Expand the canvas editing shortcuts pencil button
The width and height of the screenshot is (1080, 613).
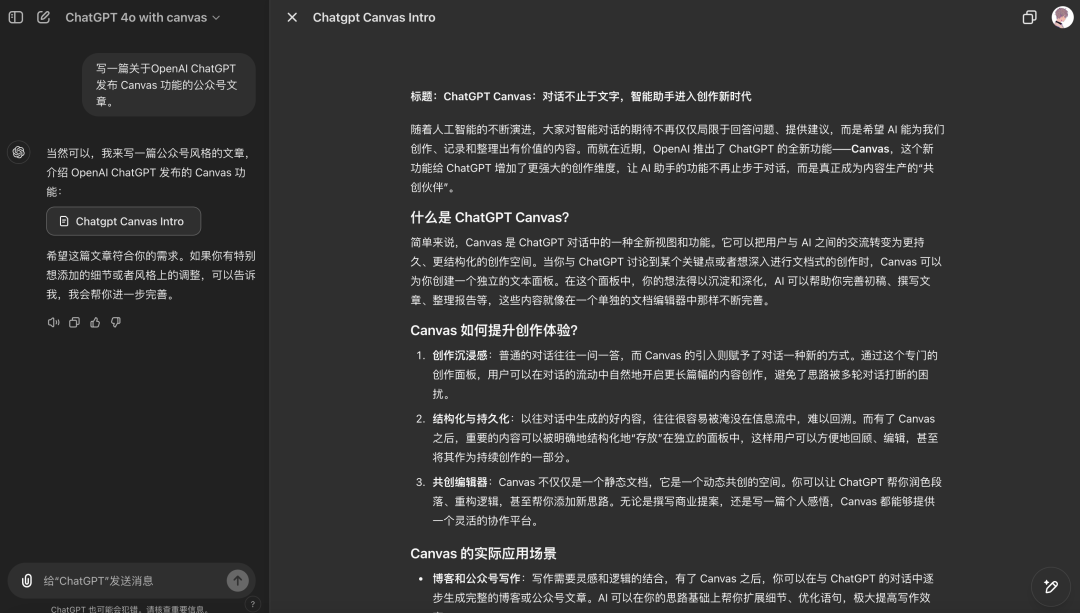[x=1050, y=586]
